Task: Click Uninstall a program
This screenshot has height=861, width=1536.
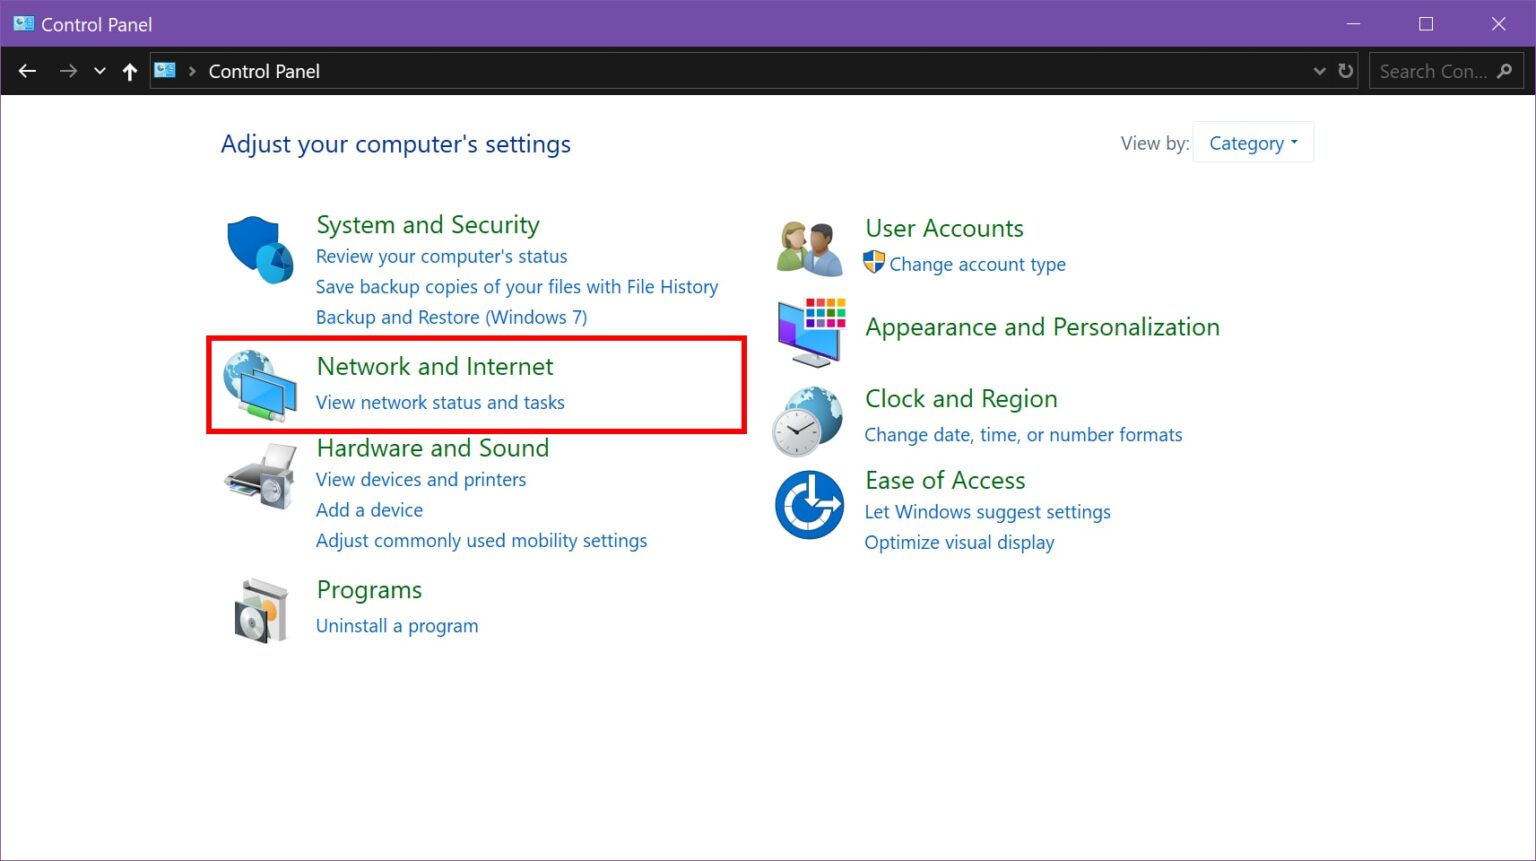Action: coord(397,626)
